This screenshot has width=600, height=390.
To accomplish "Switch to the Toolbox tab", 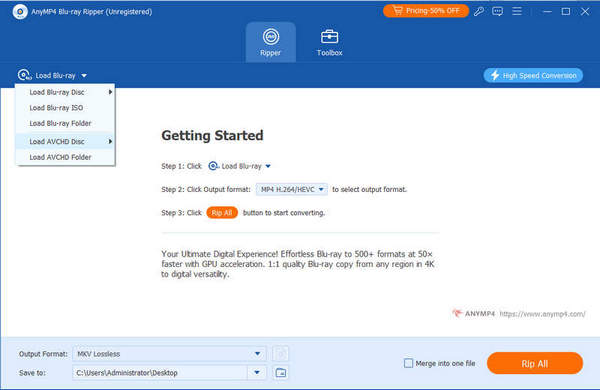I will (x=329, y=42).
